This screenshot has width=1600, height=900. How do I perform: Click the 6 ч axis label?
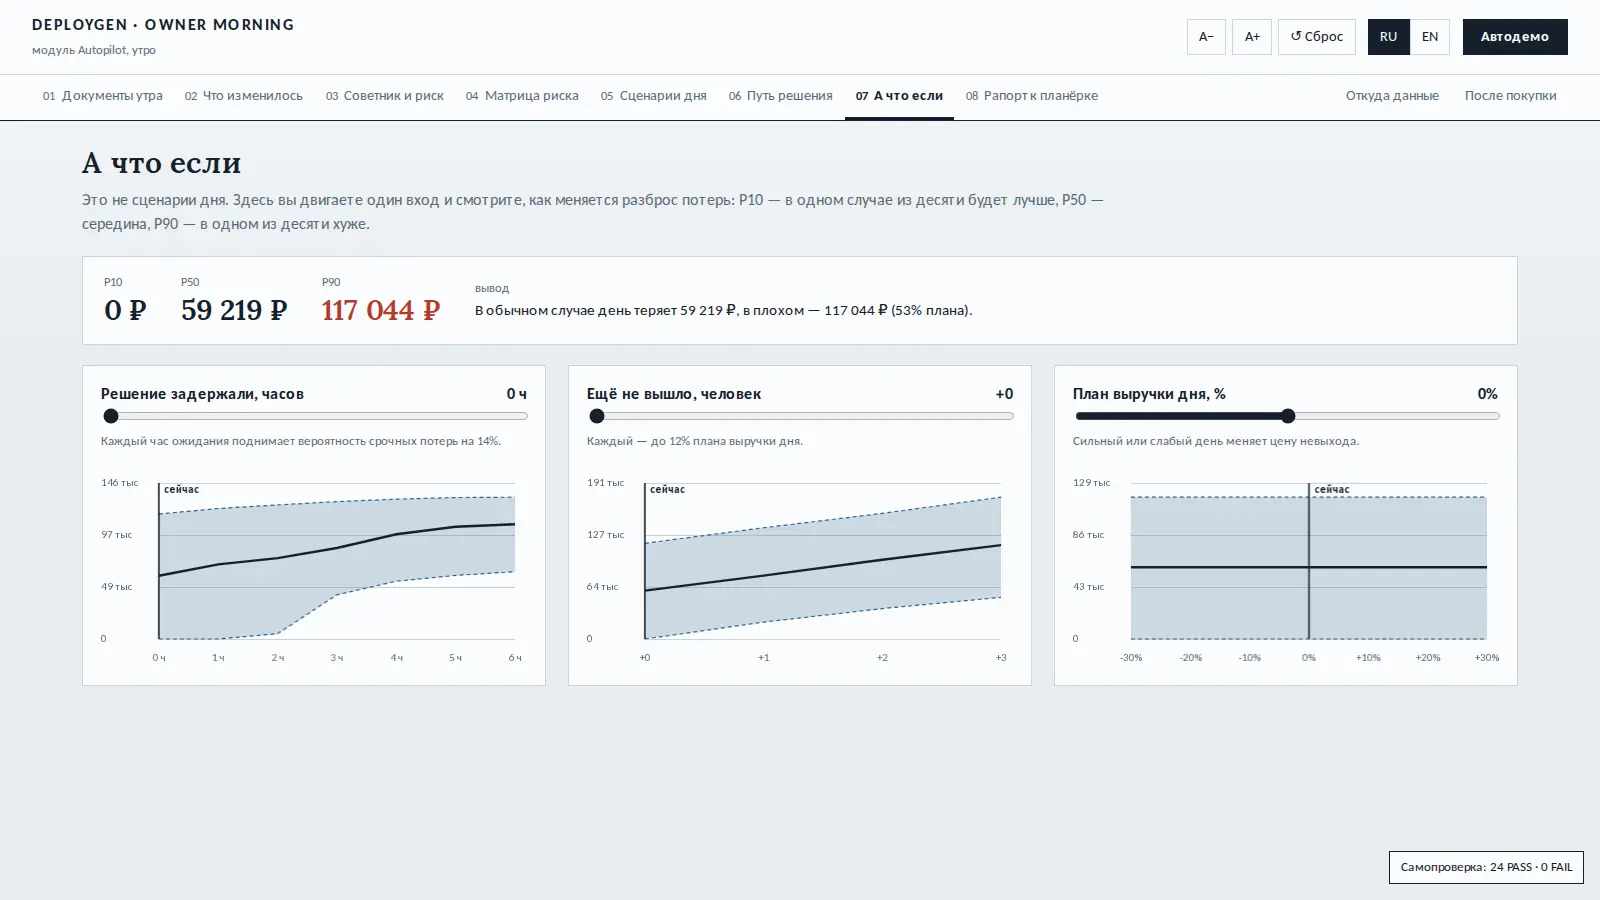click(515, 658)
